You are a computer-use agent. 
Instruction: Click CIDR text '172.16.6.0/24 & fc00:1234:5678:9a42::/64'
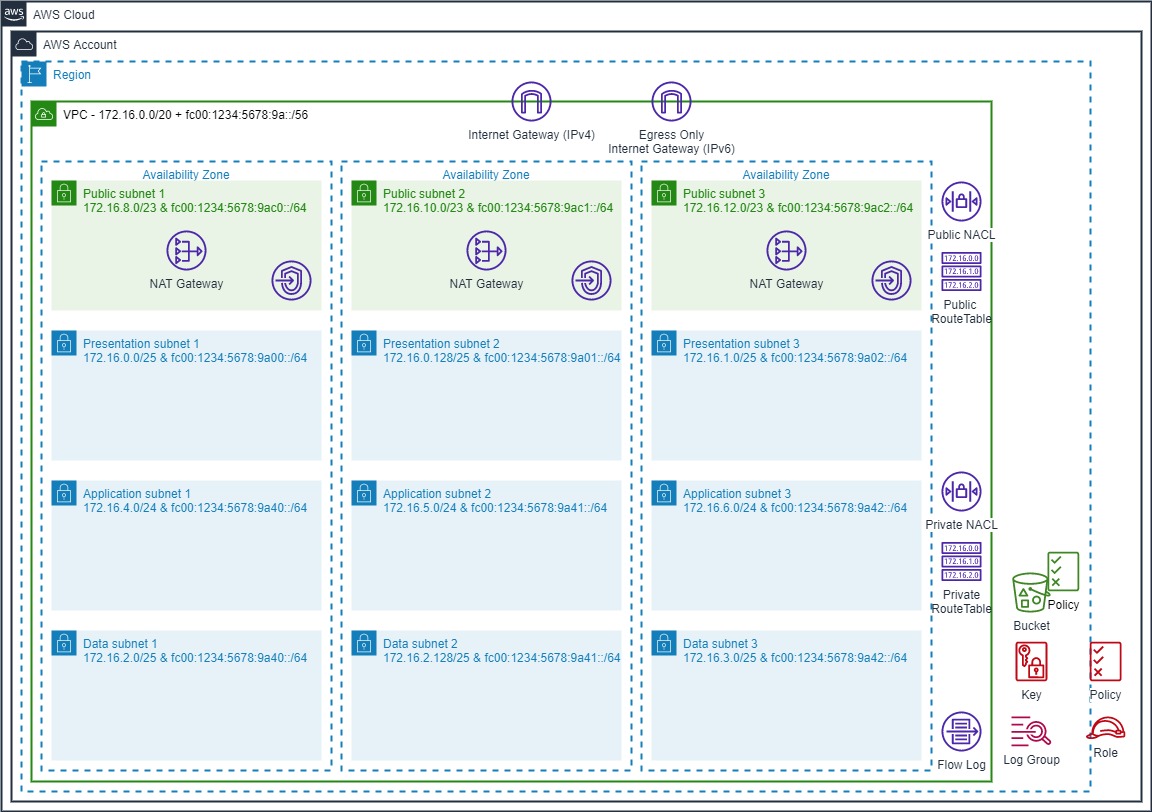click(795, 508)
